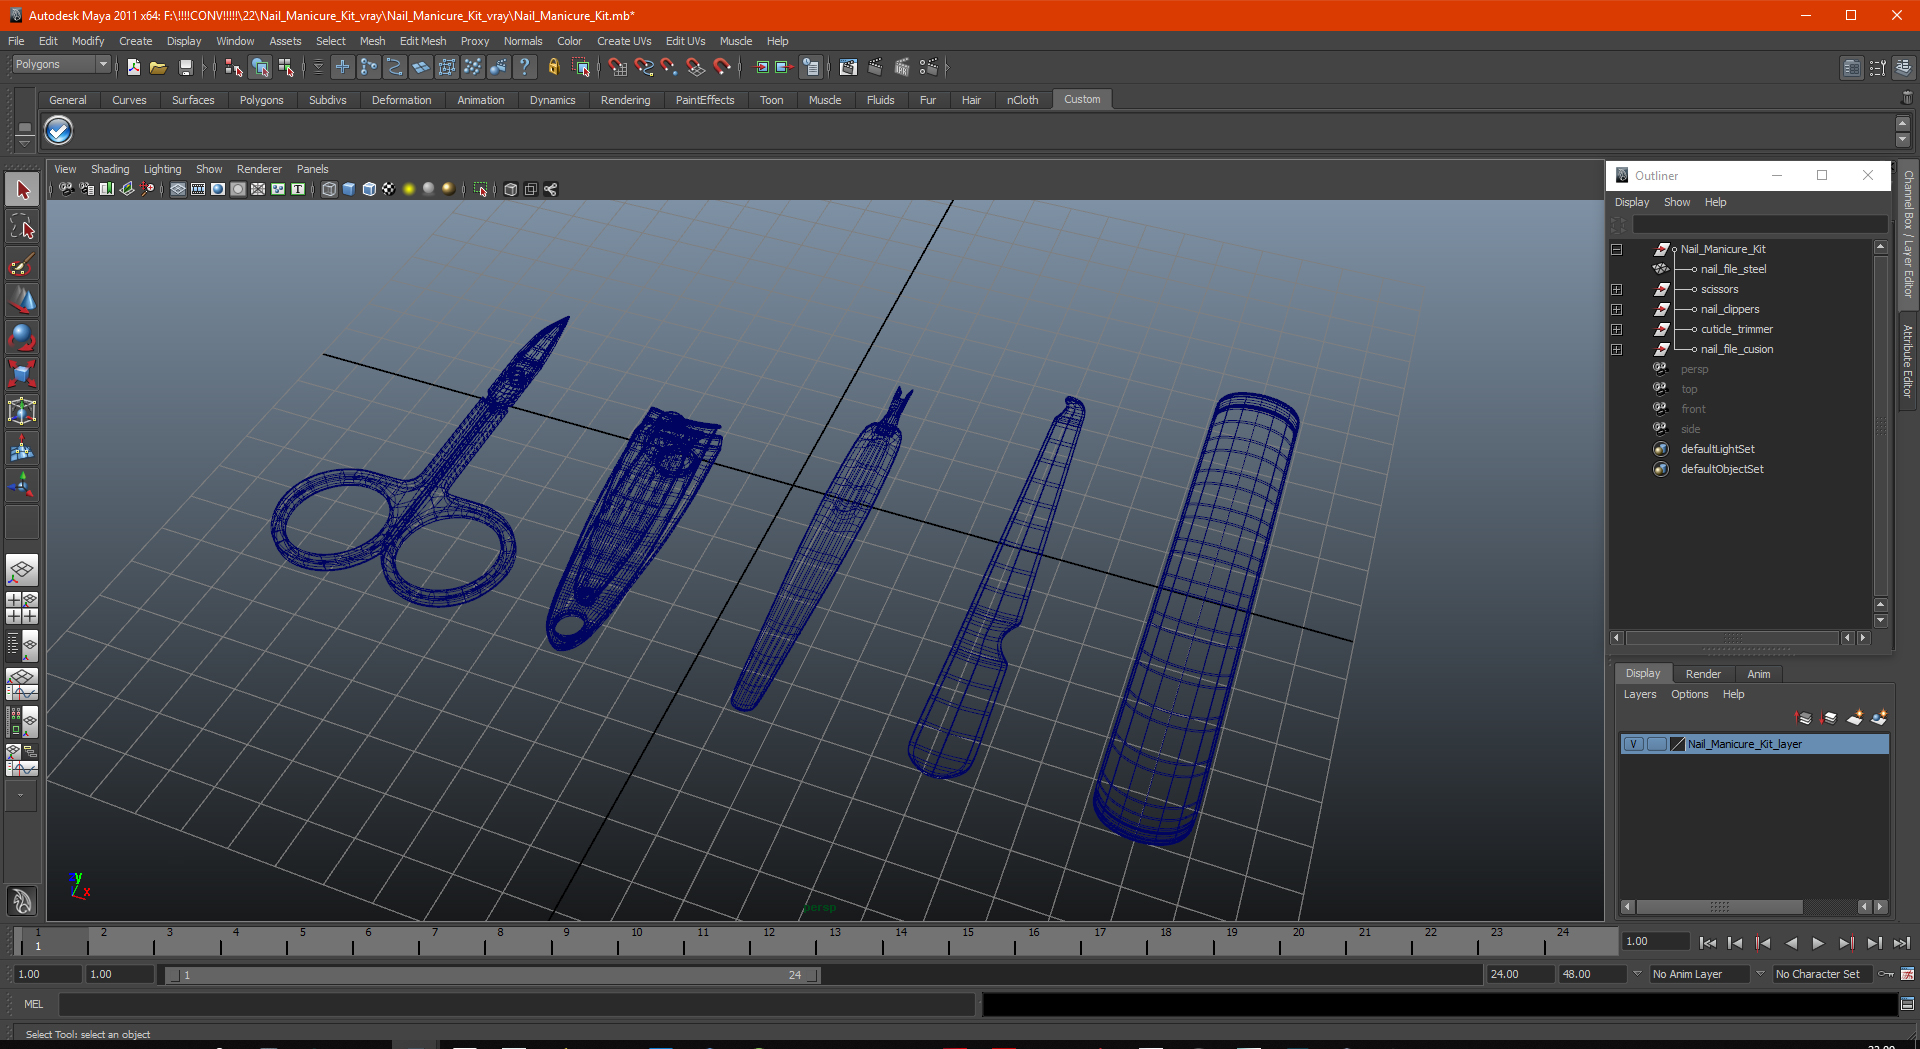Viewport: 1920px width, 1049px height.
Task: Play the animation forwards
Action: (x=1818, y=942)
